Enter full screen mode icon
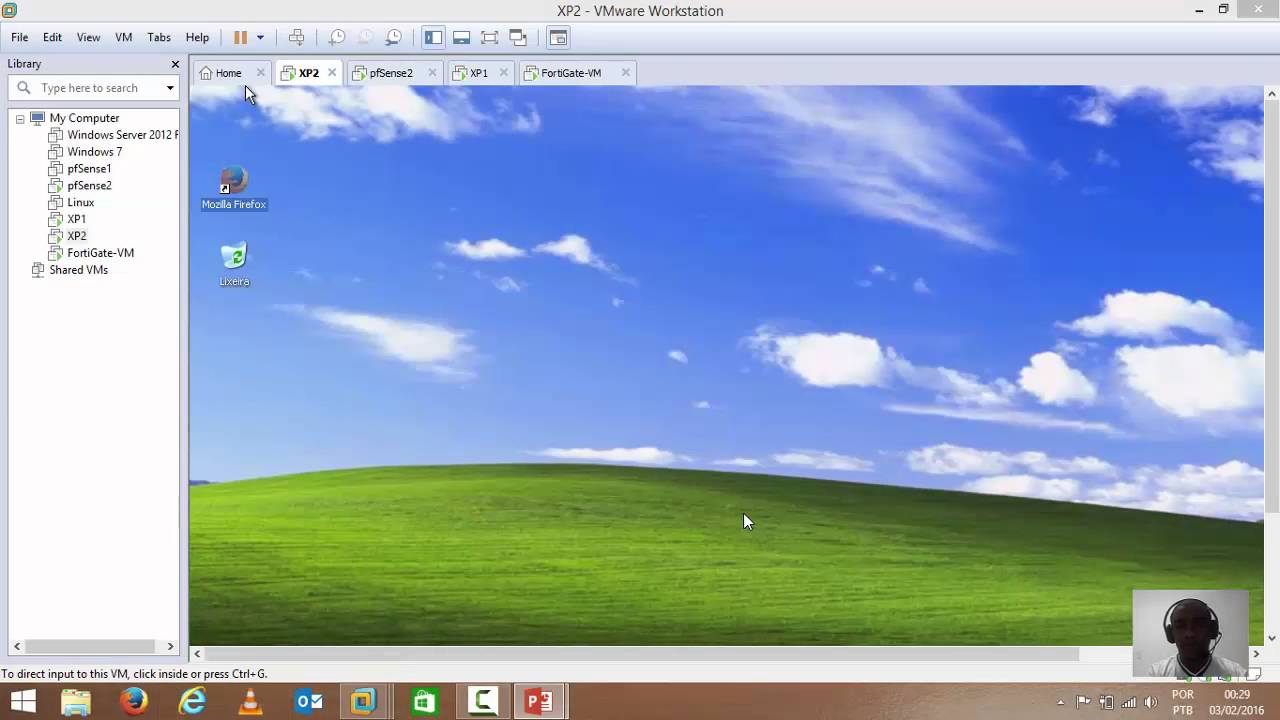 click(x=489, y=37)
